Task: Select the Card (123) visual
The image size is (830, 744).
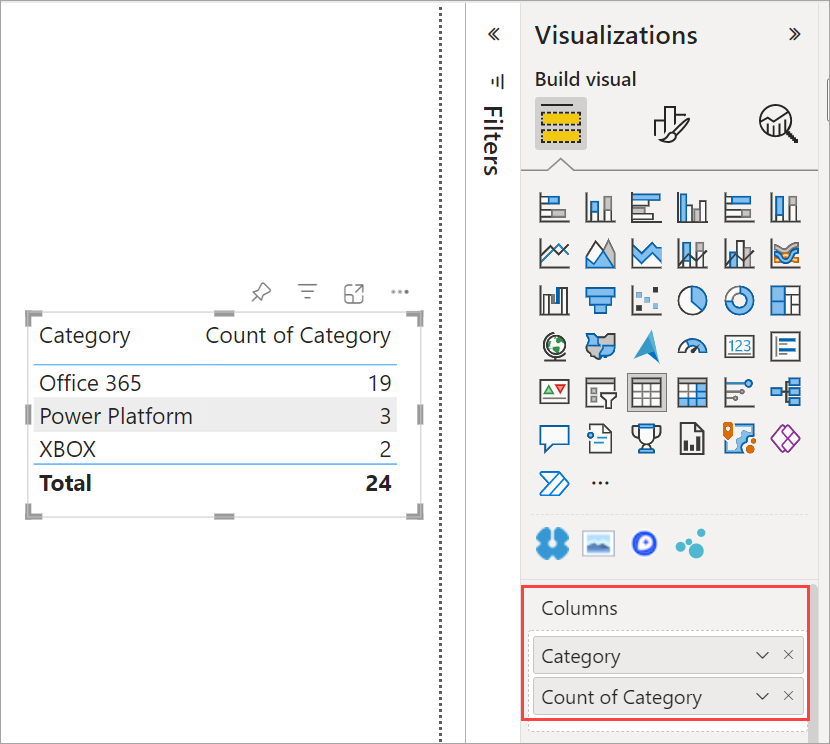Action: click(x=739, y=347)
